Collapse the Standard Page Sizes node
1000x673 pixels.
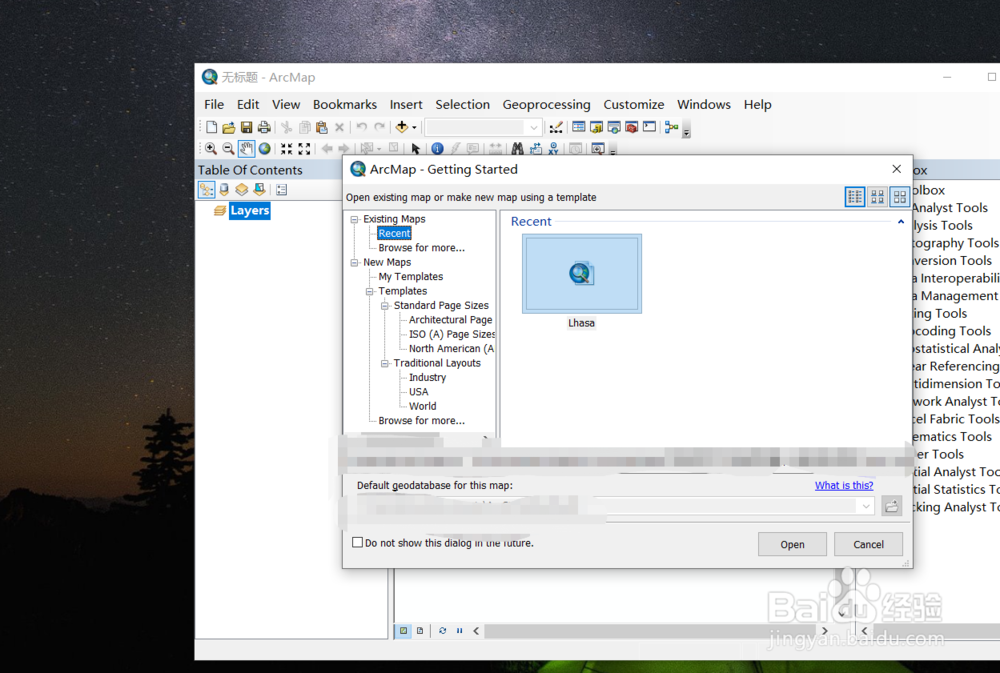point(385,306)
